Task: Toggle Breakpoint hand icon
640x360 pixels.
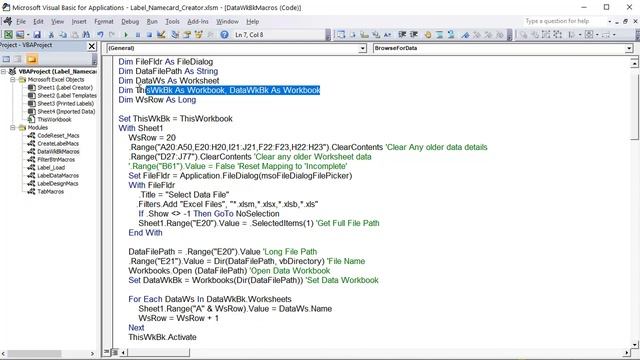Action: tap(428, 35)
